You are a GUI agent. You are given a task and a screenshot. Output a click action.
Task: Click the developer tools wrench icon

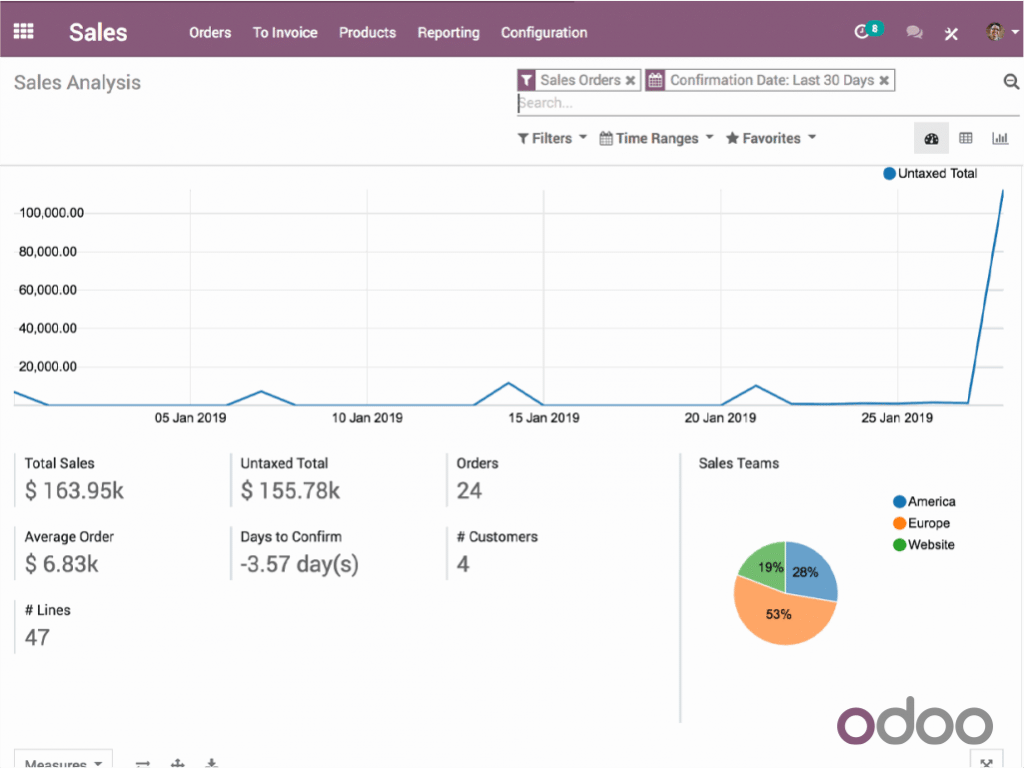[x=950, y=33]
